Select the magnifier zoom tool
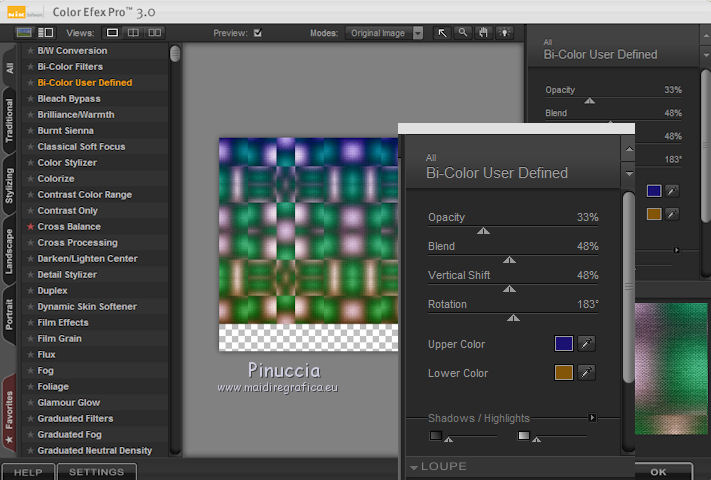Viewport: 711px width, 480px height. click(463, 33)
